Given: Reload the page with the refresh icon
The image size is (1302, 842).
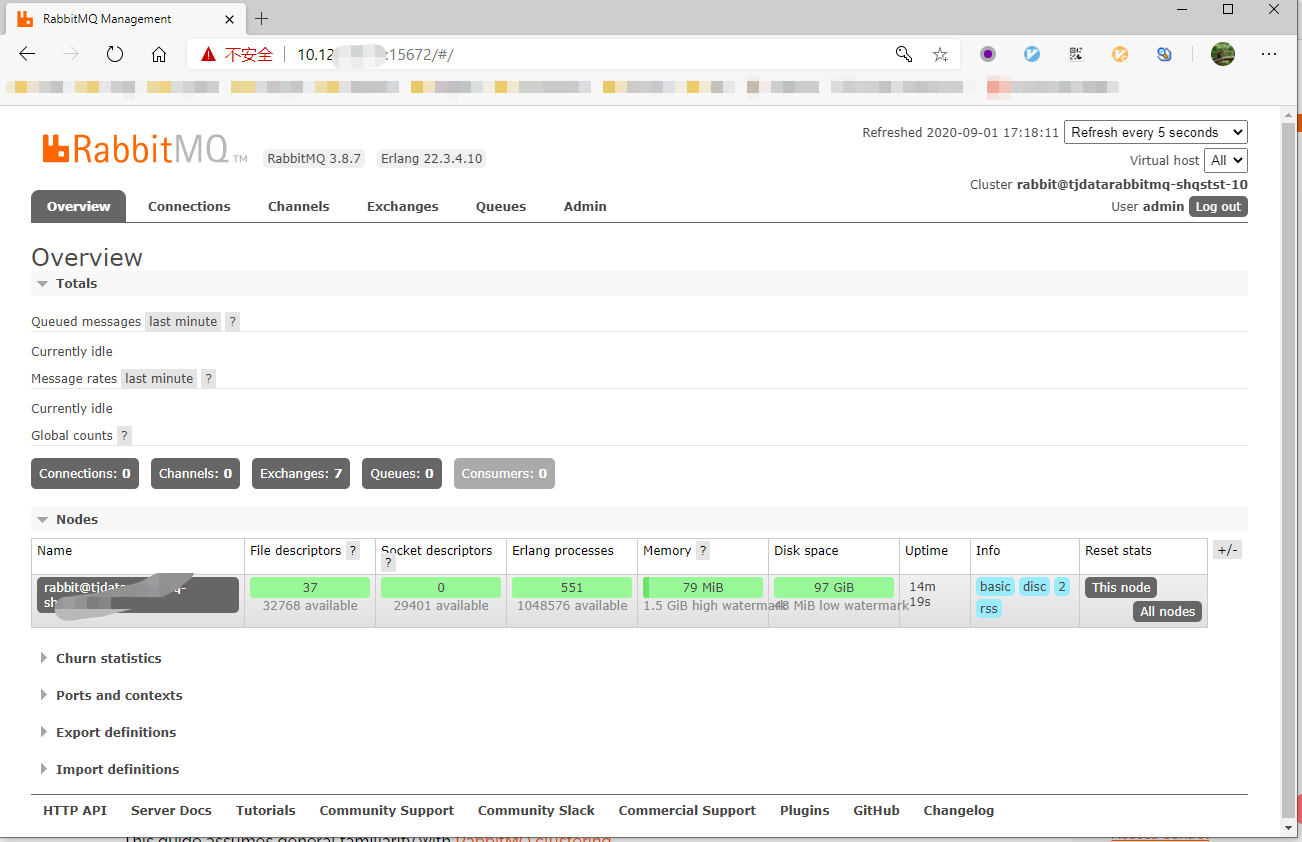Looking at the screenshot, I should point(115,54).
